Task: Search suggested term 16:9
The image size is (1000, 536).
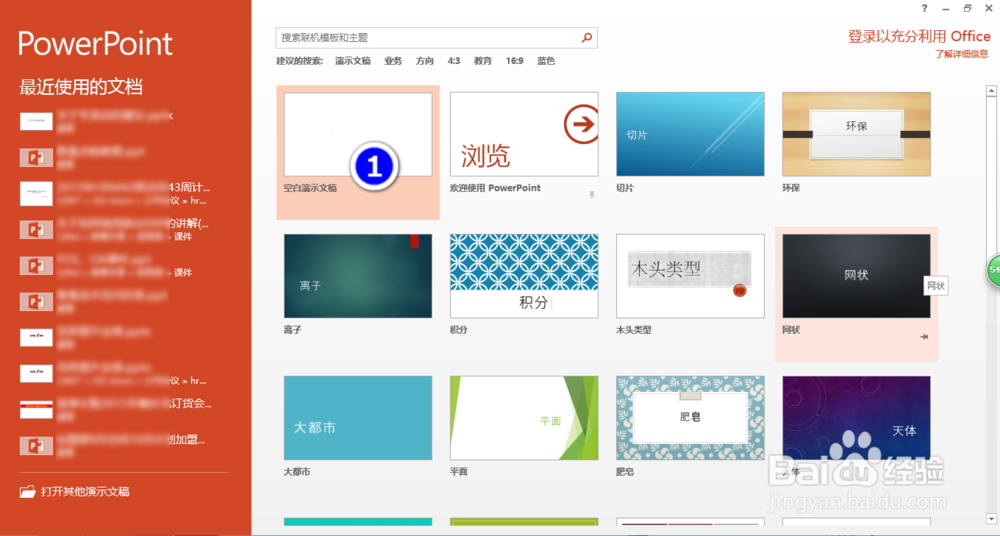Action: 515,61
